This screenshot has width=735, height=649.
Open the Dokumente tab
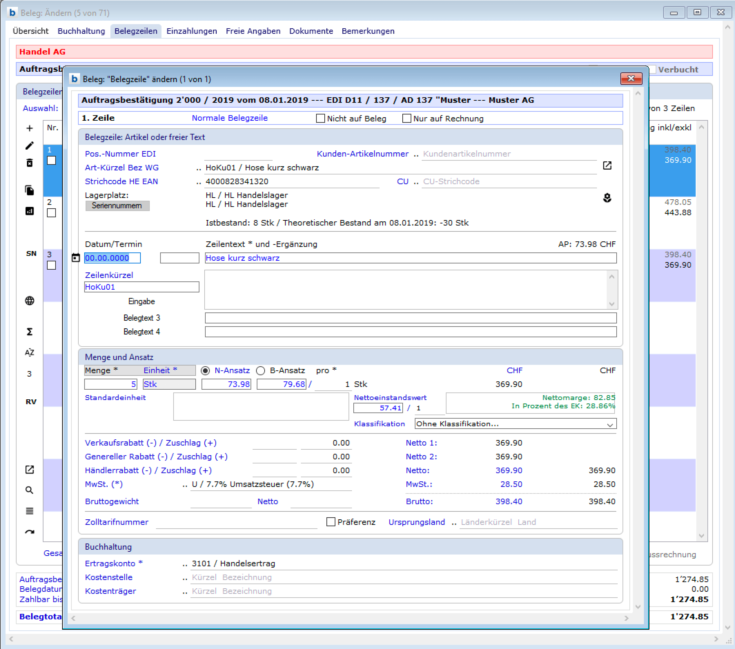(311, 31)
